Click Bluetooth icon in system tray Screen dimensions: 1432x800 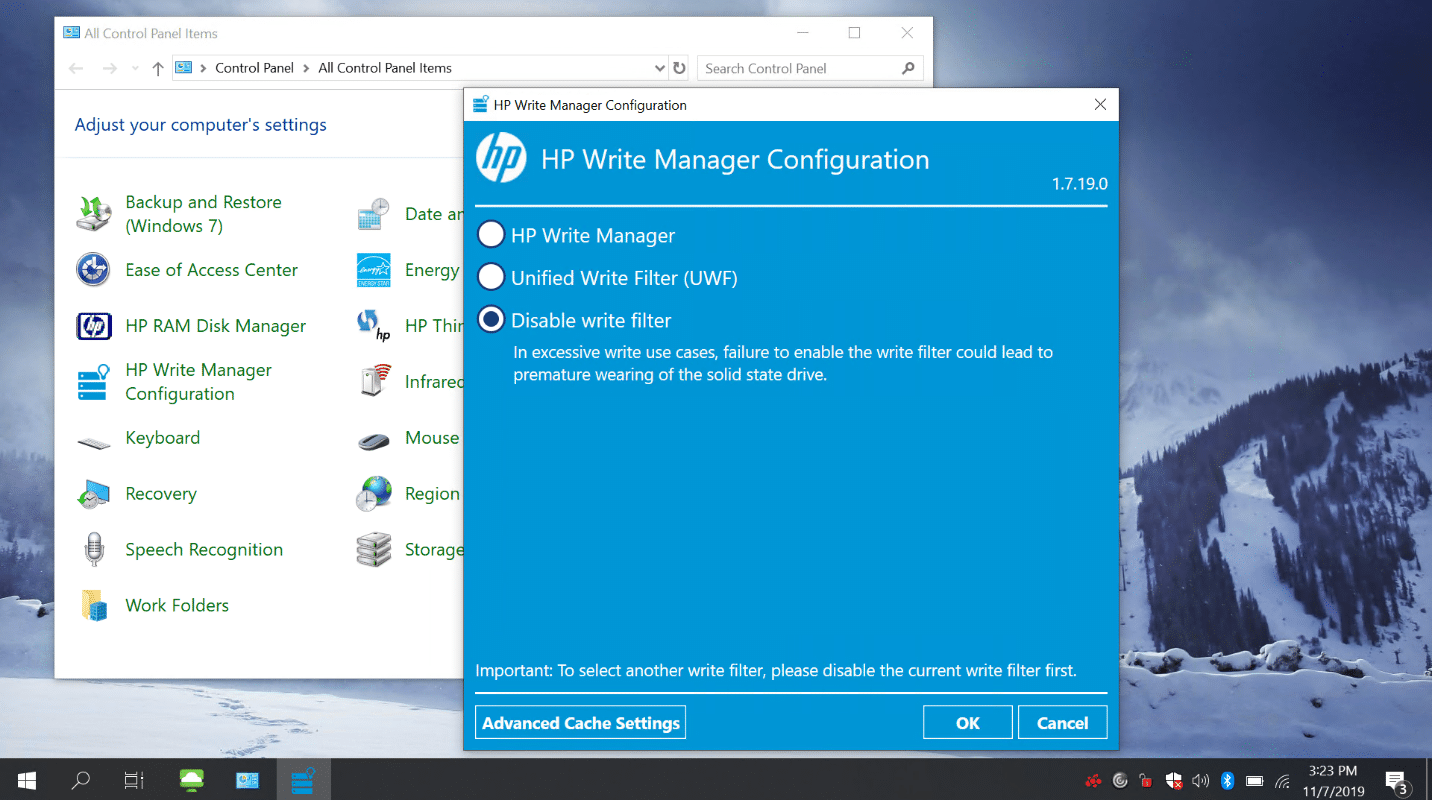(x=1228, y=780)
